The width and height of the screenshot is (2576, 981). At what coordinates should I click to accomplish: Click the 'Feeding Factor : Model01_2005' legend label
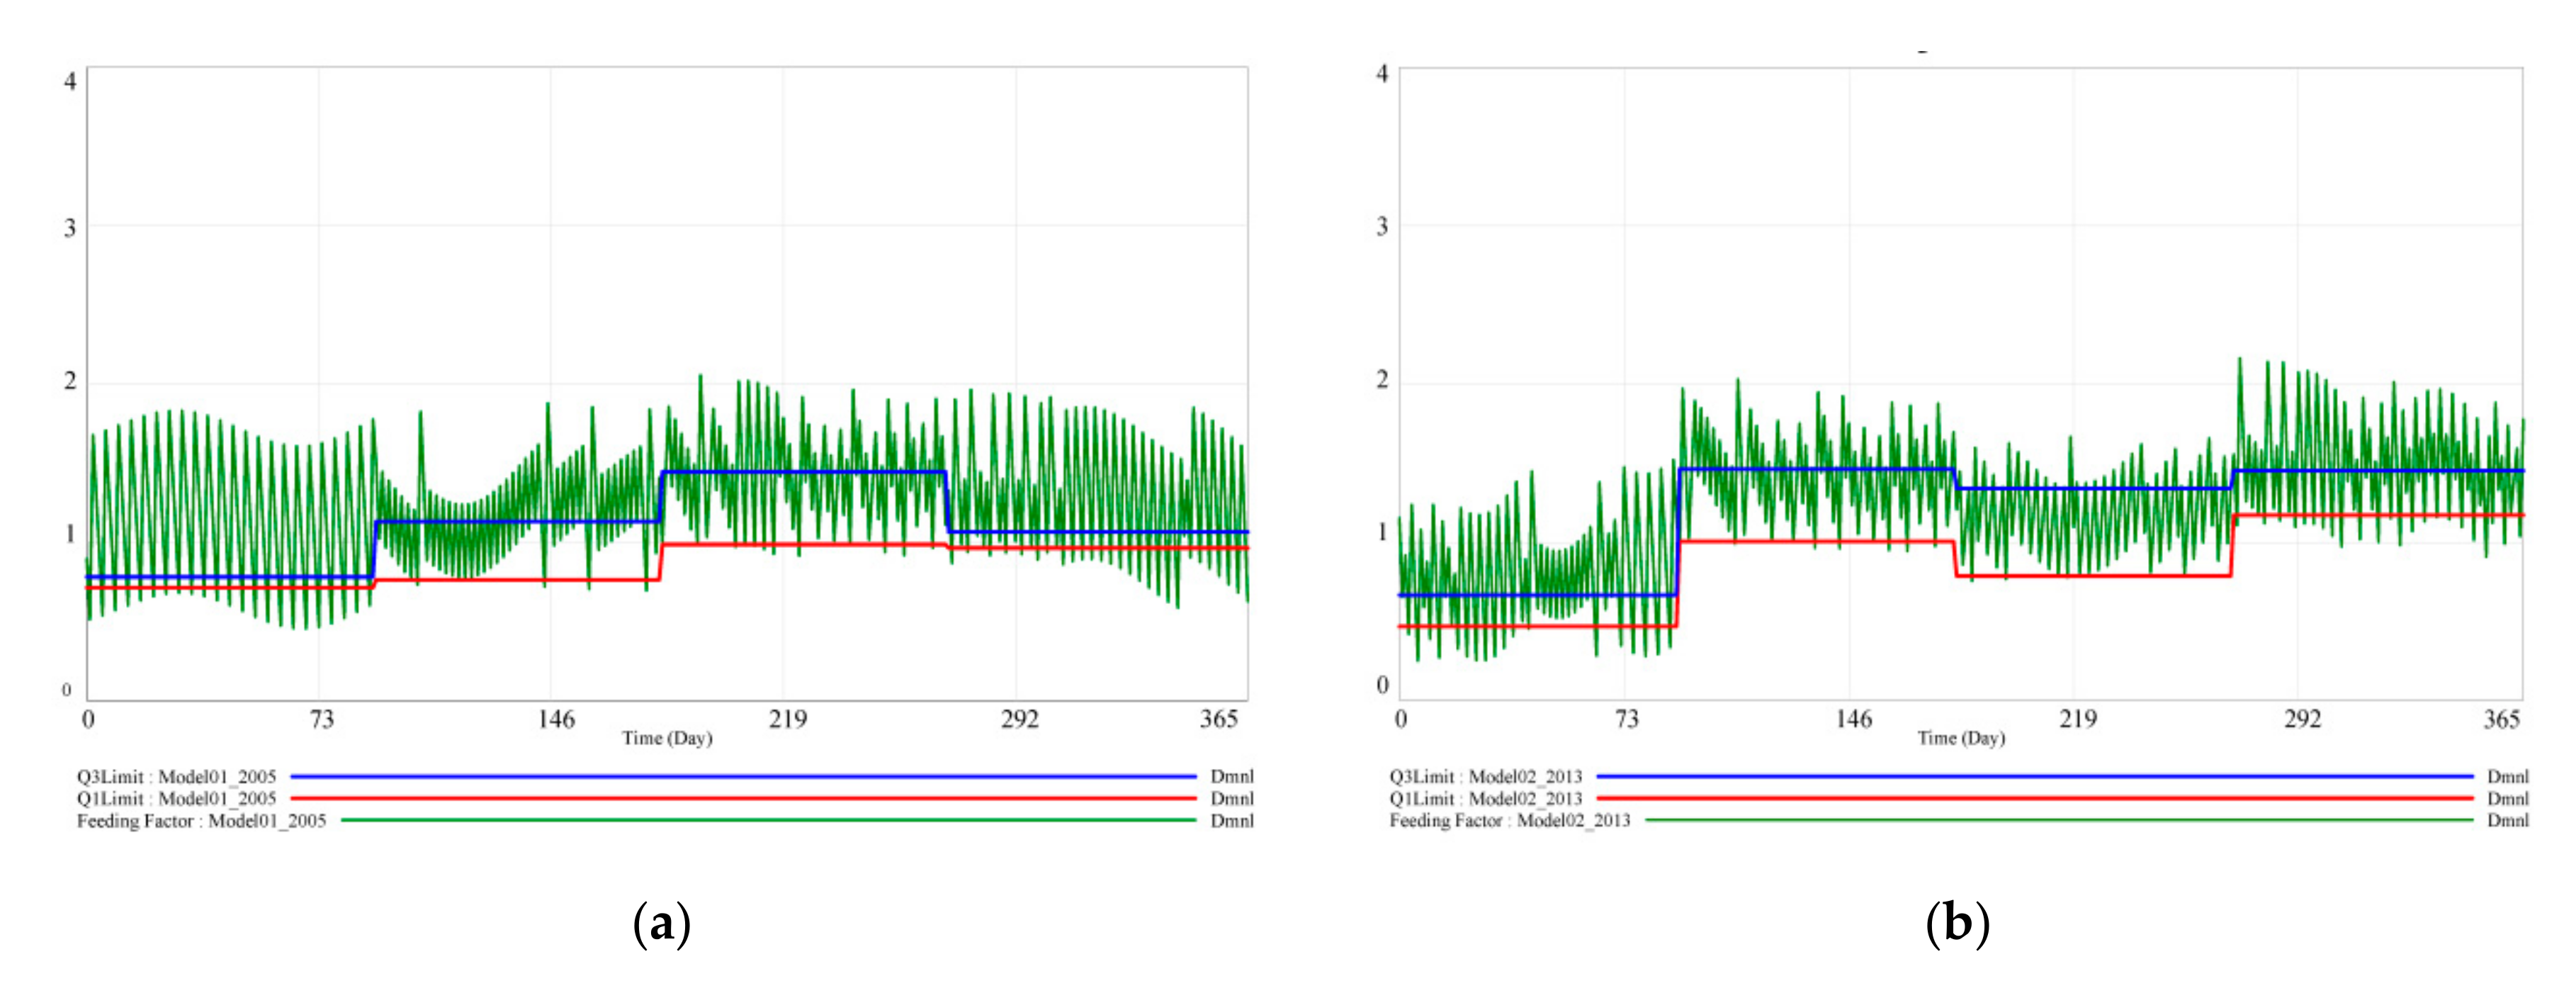click(x=201, y=821)
